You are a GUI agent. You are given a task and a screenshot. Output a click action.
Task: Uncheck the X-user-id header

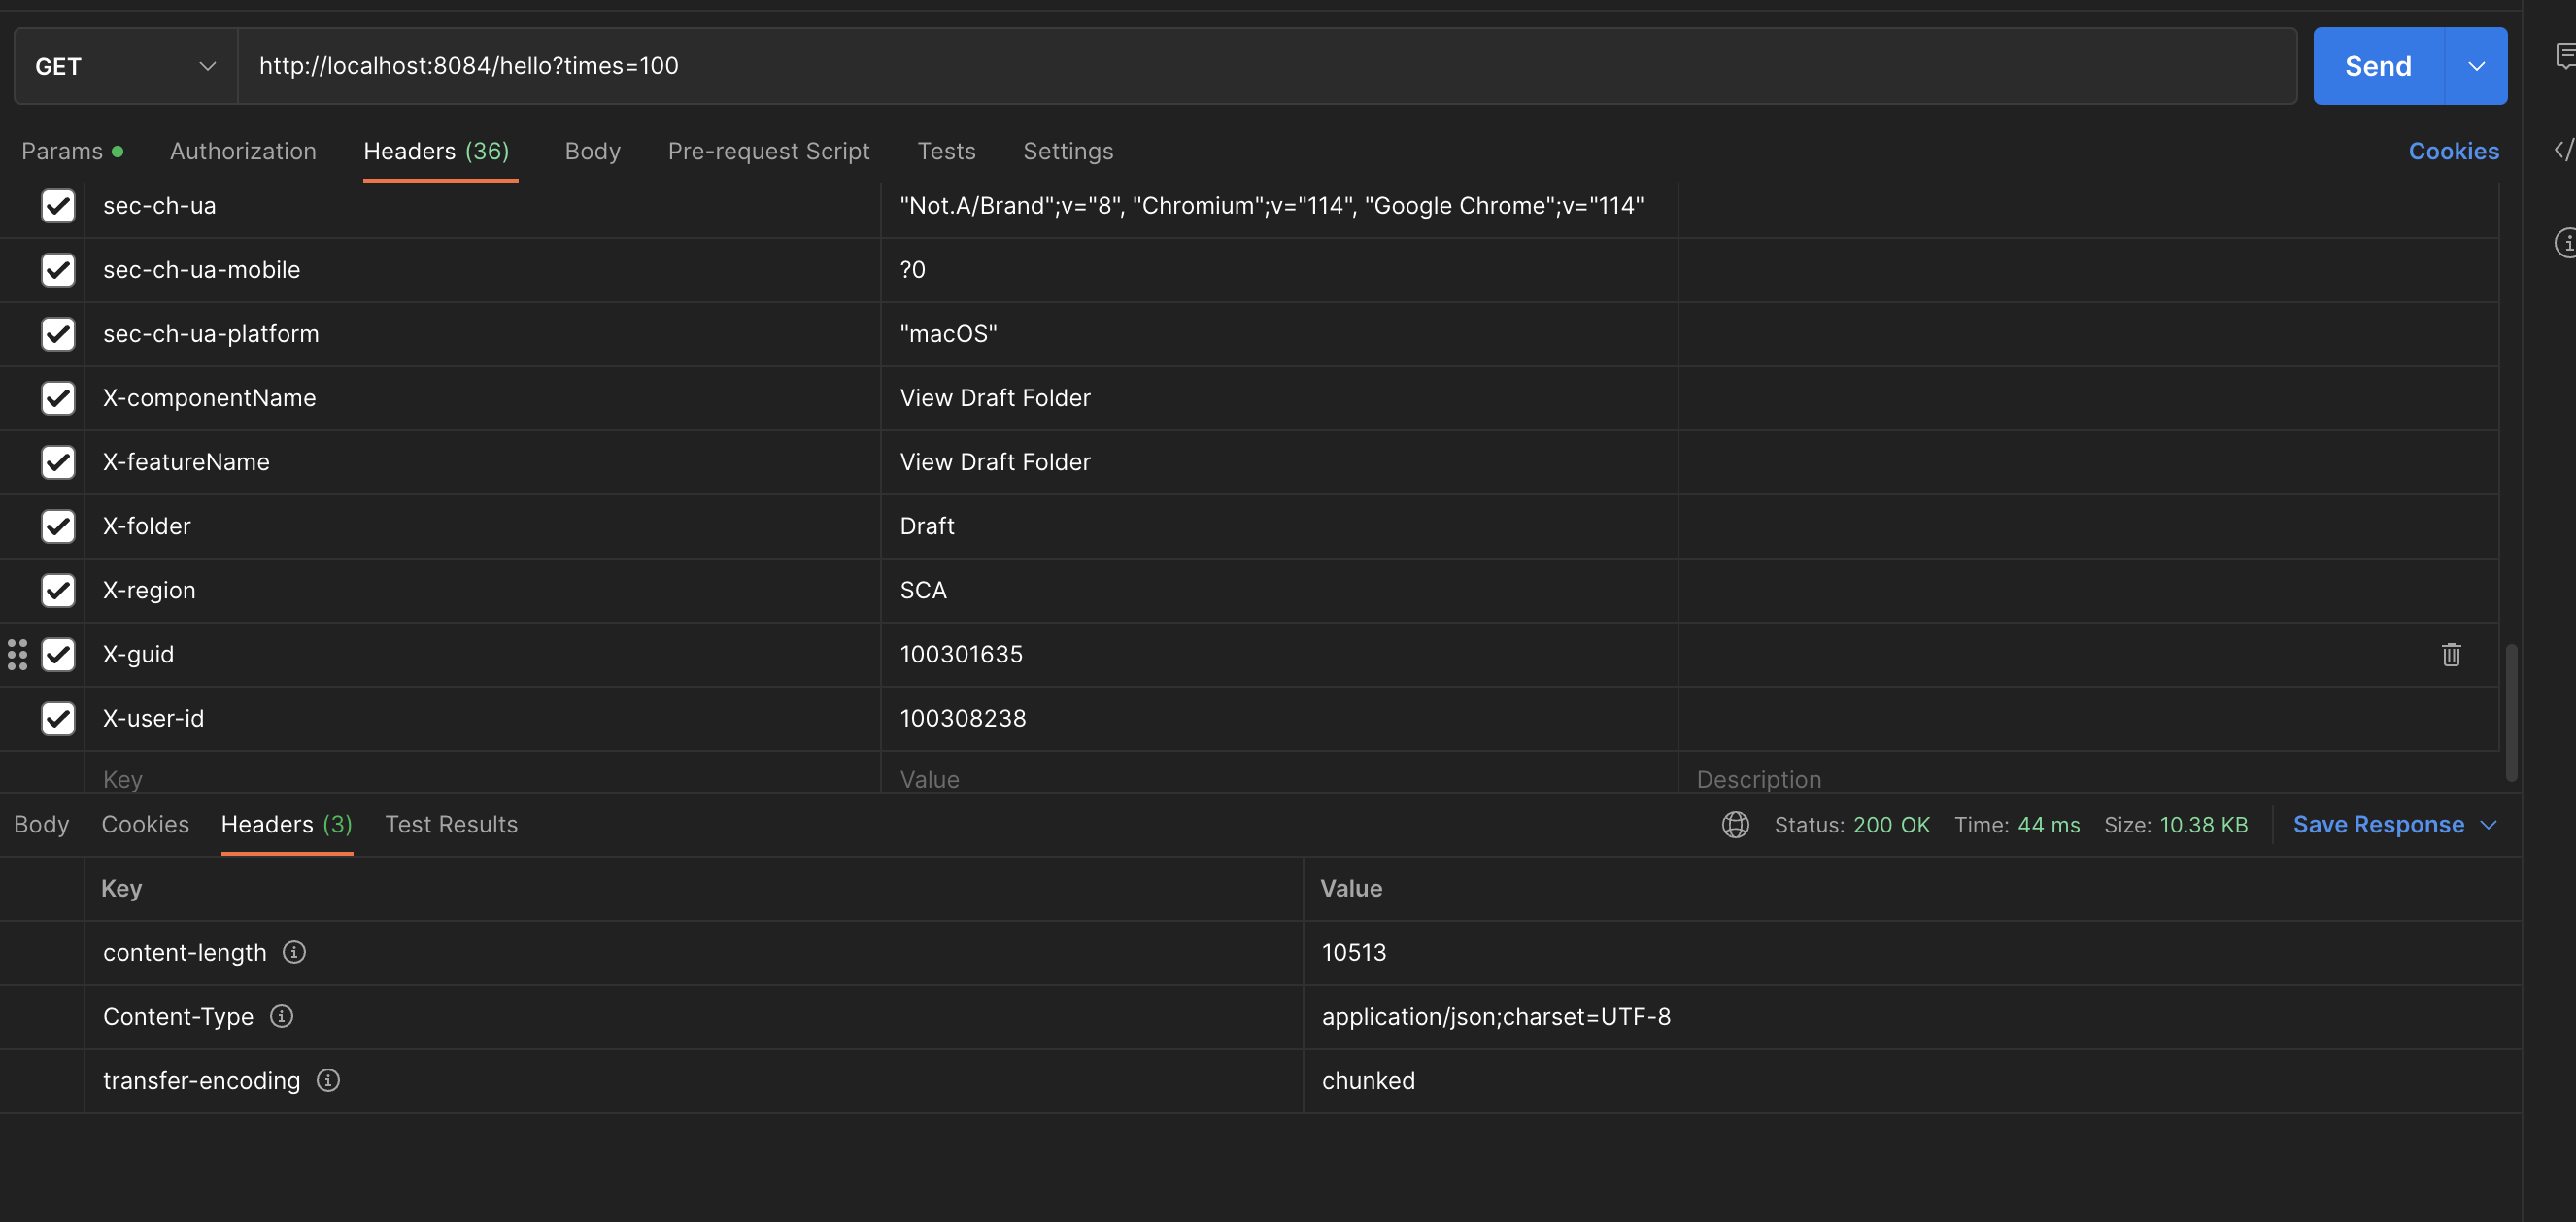pyautogui.click(x=58, y=718)
